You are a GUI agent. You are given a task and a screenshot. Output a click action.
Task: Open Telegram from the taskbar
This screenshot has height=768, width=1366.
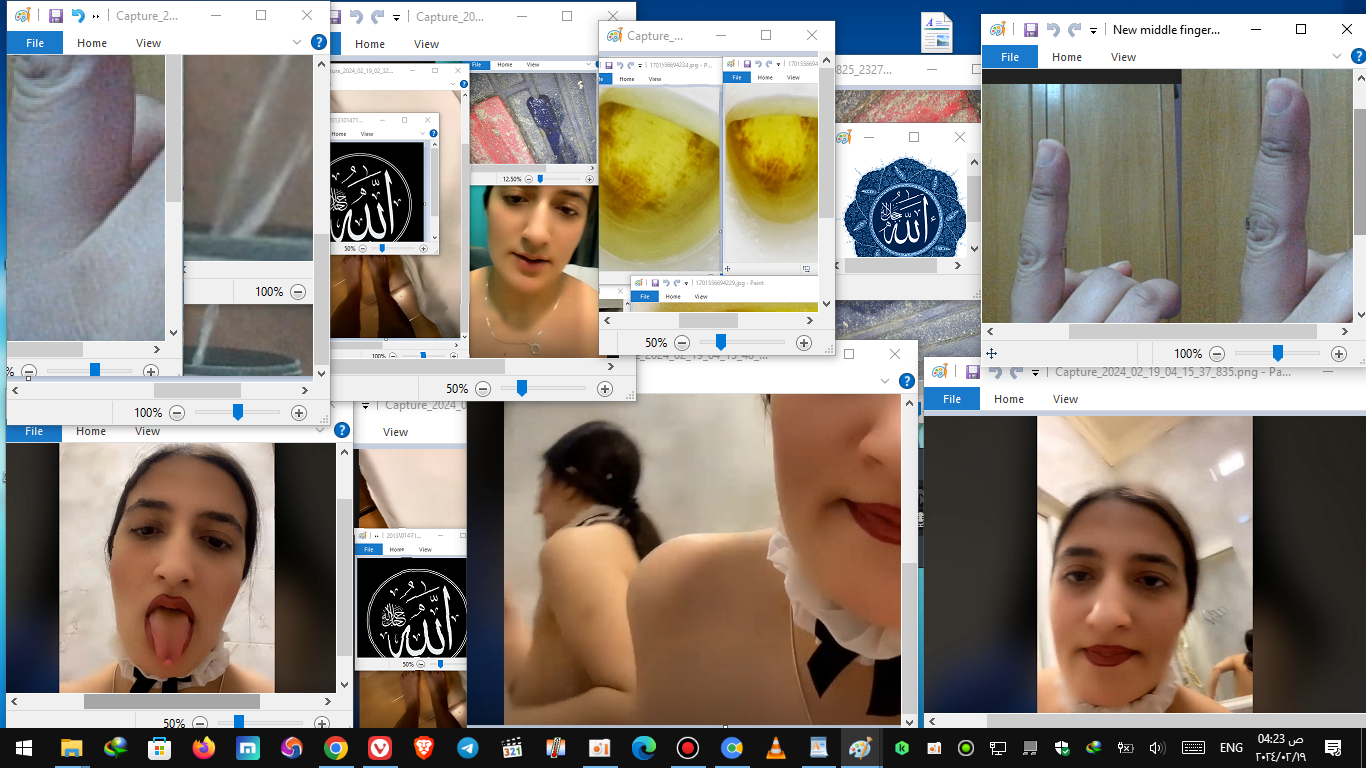pyautogui.click(x=467, y=748)
